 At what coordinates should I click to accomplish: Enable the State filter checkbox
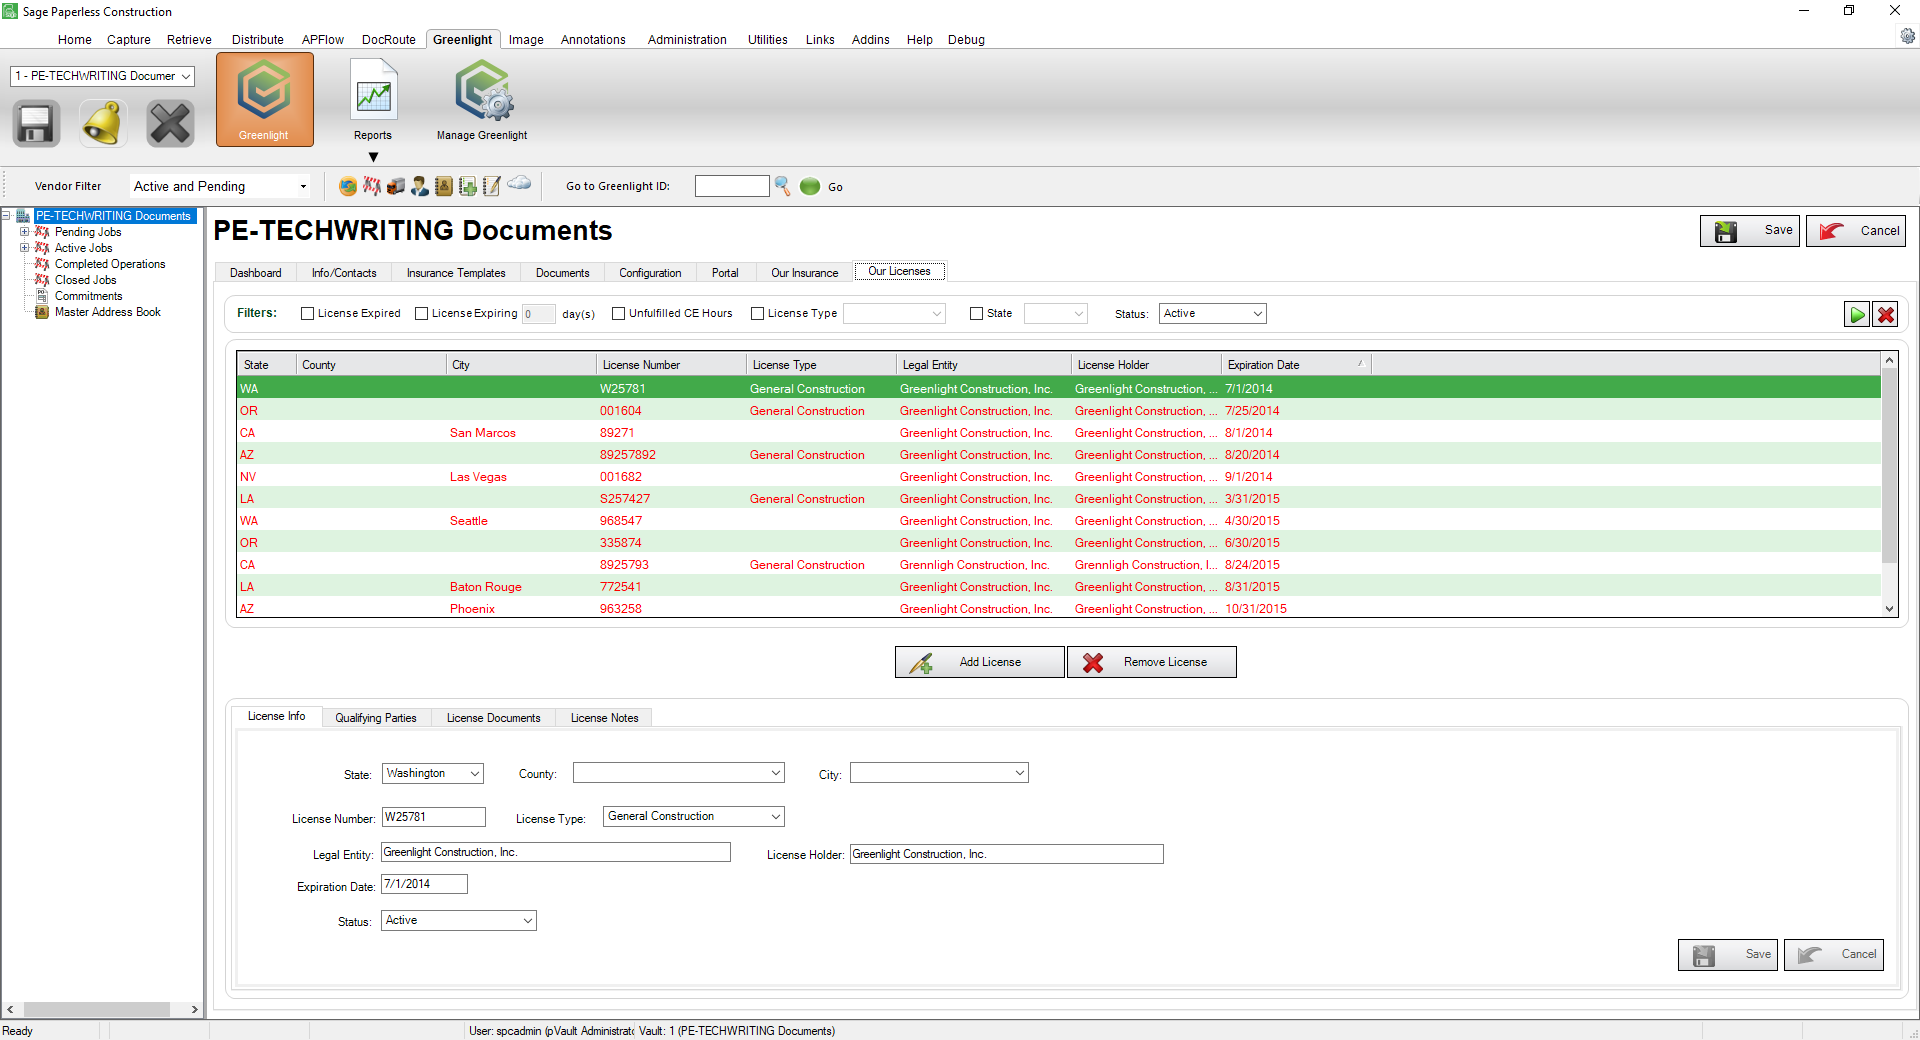click(977, 314)
